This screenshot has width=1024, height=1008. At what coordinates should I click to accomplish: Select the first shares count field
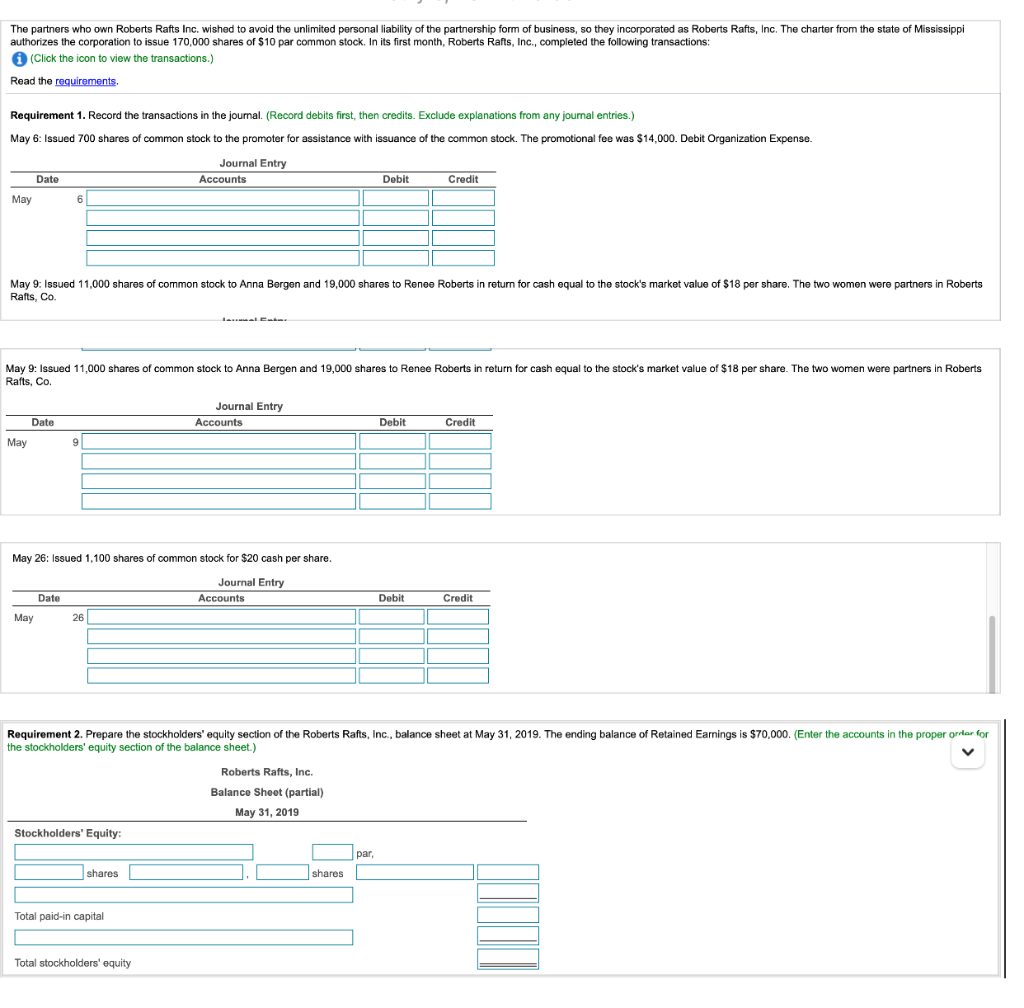(49, 872)
